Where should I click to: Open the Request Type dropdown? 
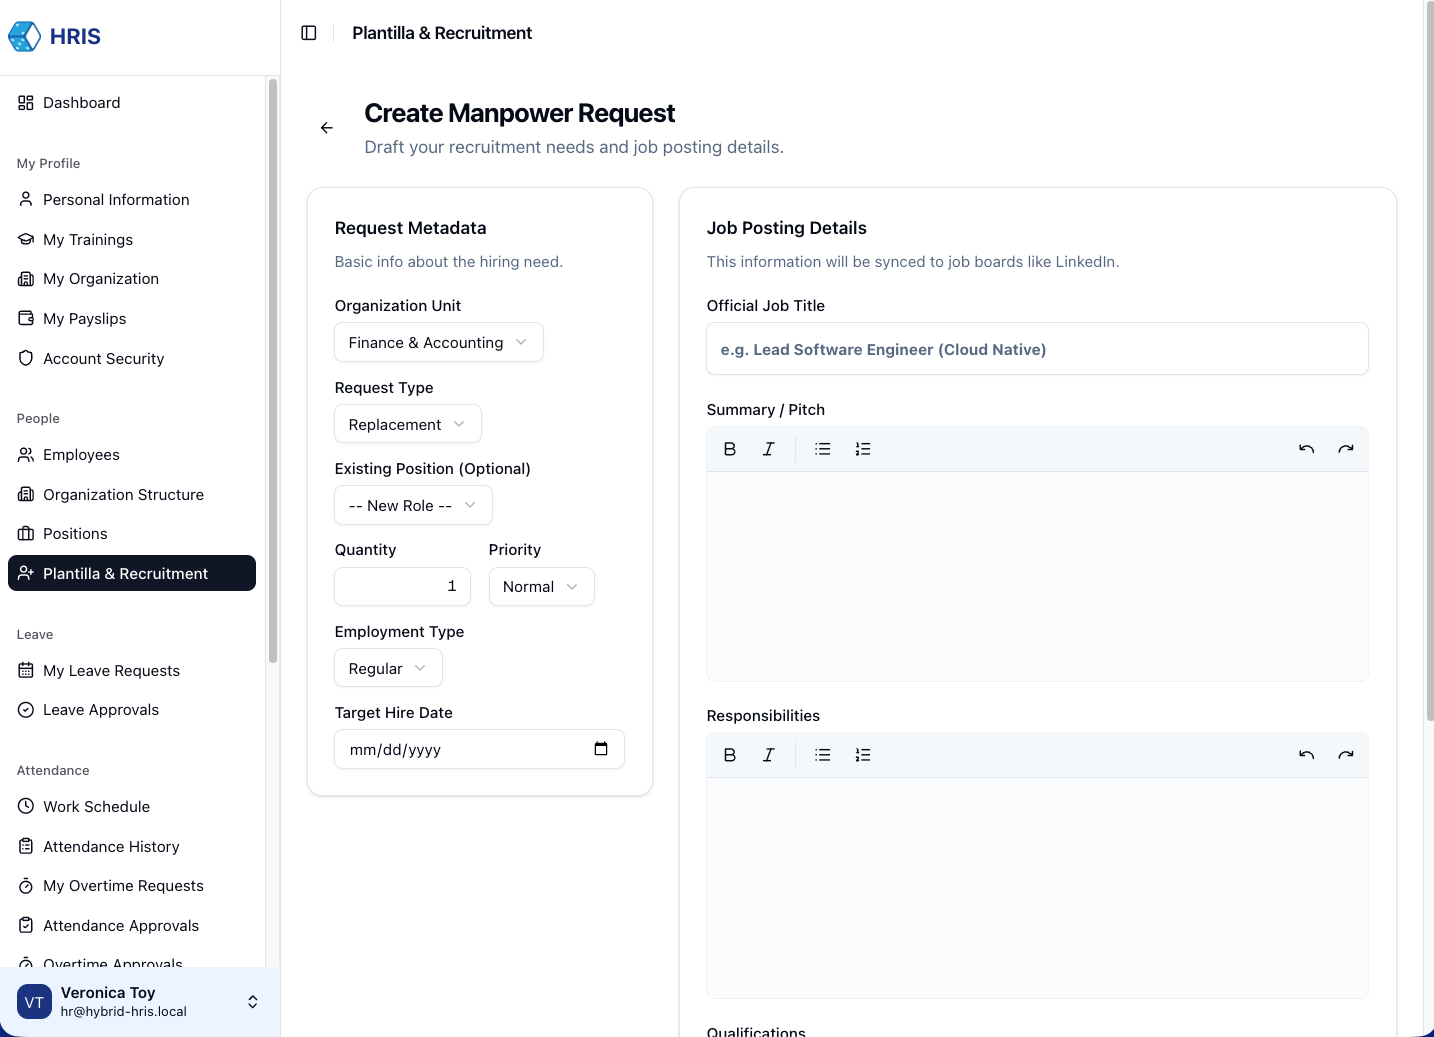tap(407, 424)
